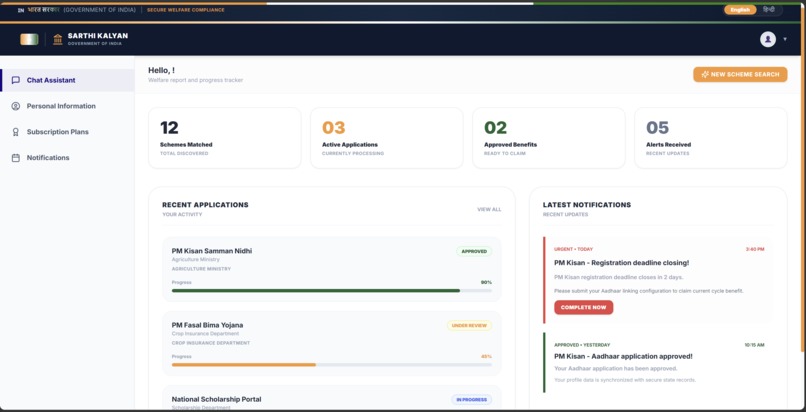Viewport: 806px width, 412px height.
Task: Open Subscription Plans section
Action: point(67,132)
